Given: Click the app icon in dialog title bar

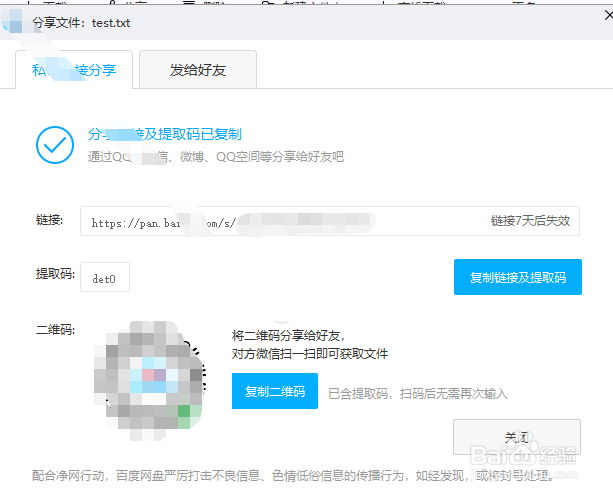Looking at the screenshot, I should (x=11, y=21).
